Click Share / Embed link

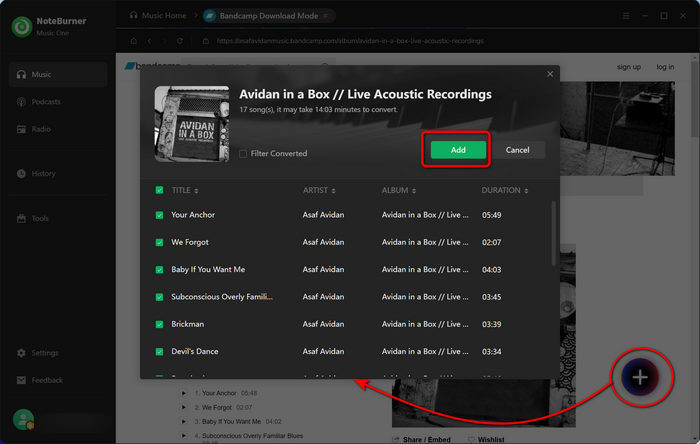[x=421, y=440]
